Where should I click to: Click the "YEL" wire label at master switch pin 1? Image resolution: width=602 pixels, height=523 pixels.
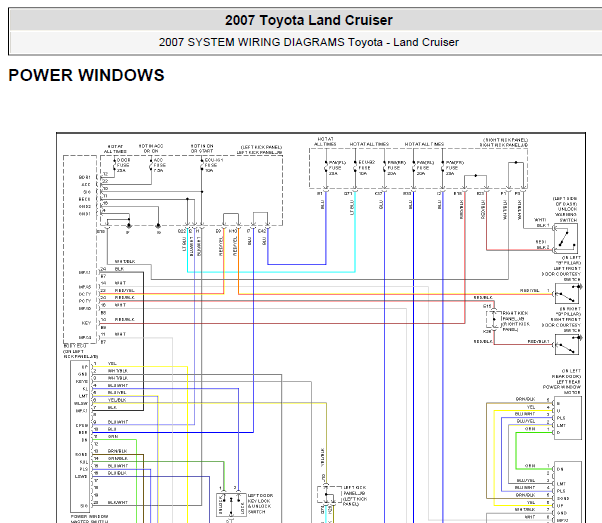tap(112, 363)
